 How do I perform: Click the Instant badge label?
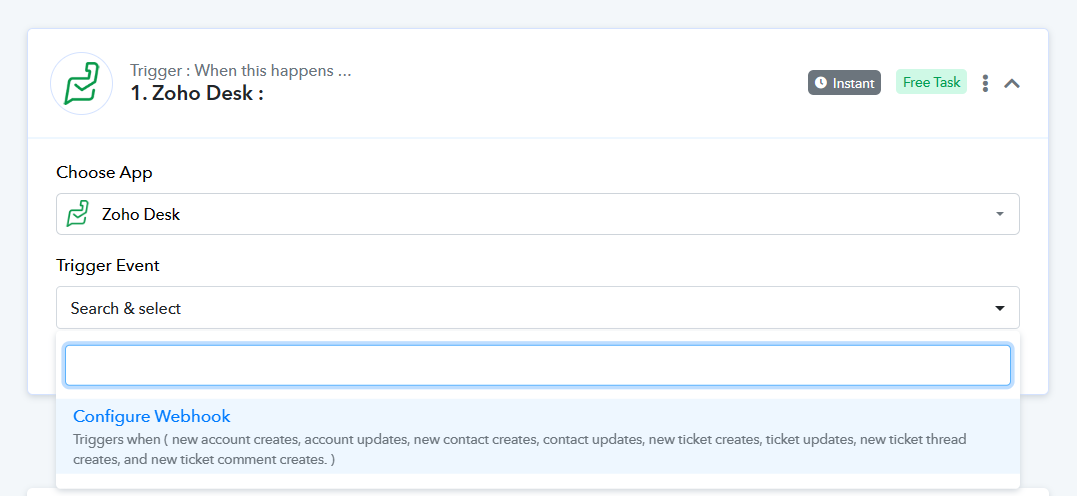click(x=853, y=83)
